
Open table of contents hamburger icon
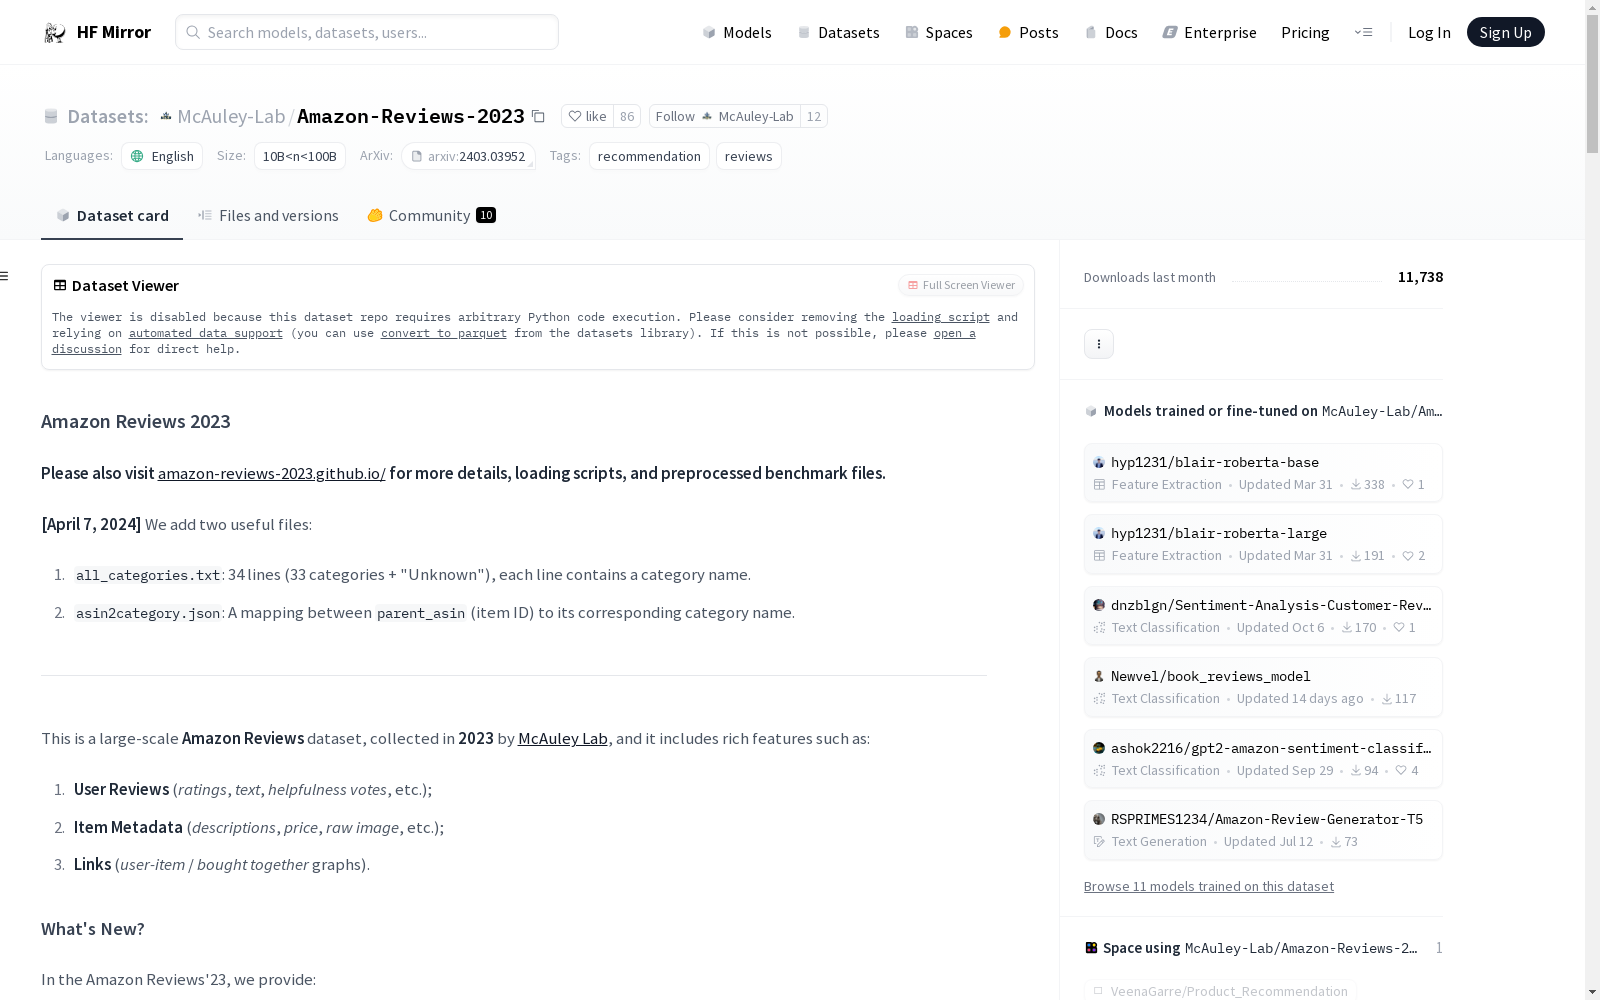5,276
